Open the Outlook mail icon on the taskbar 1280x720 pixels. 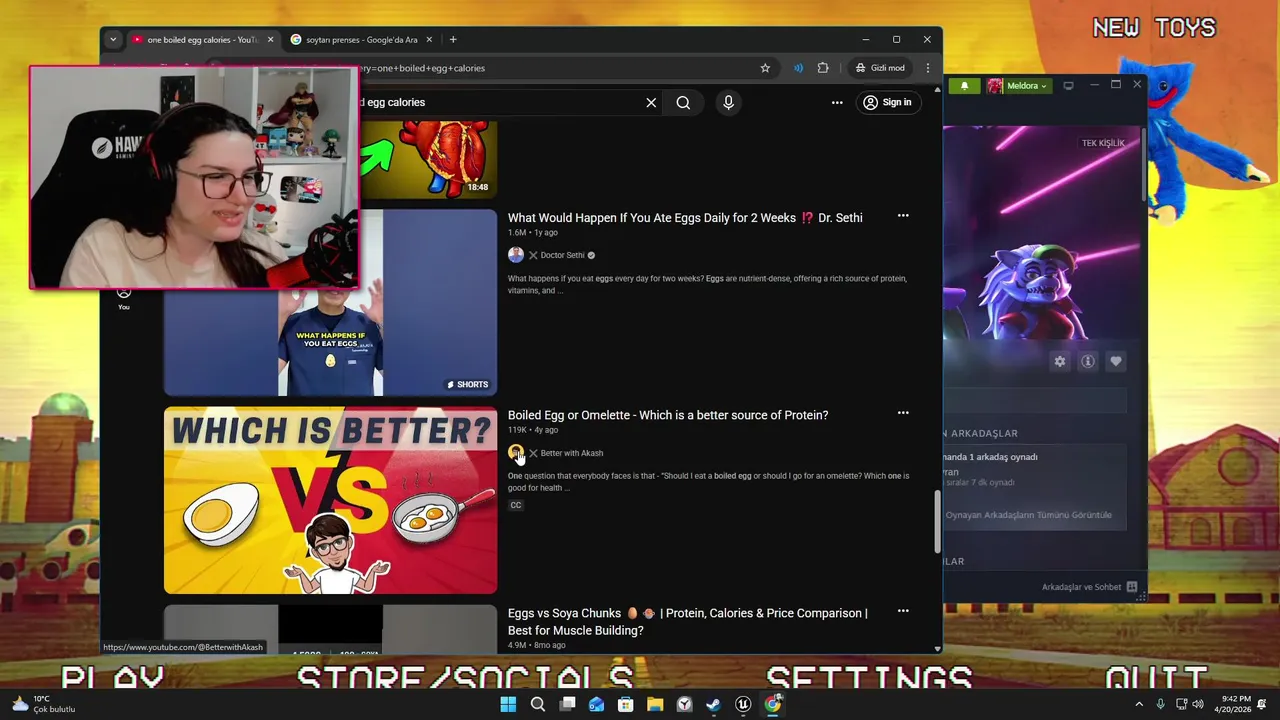click(596, 704)
